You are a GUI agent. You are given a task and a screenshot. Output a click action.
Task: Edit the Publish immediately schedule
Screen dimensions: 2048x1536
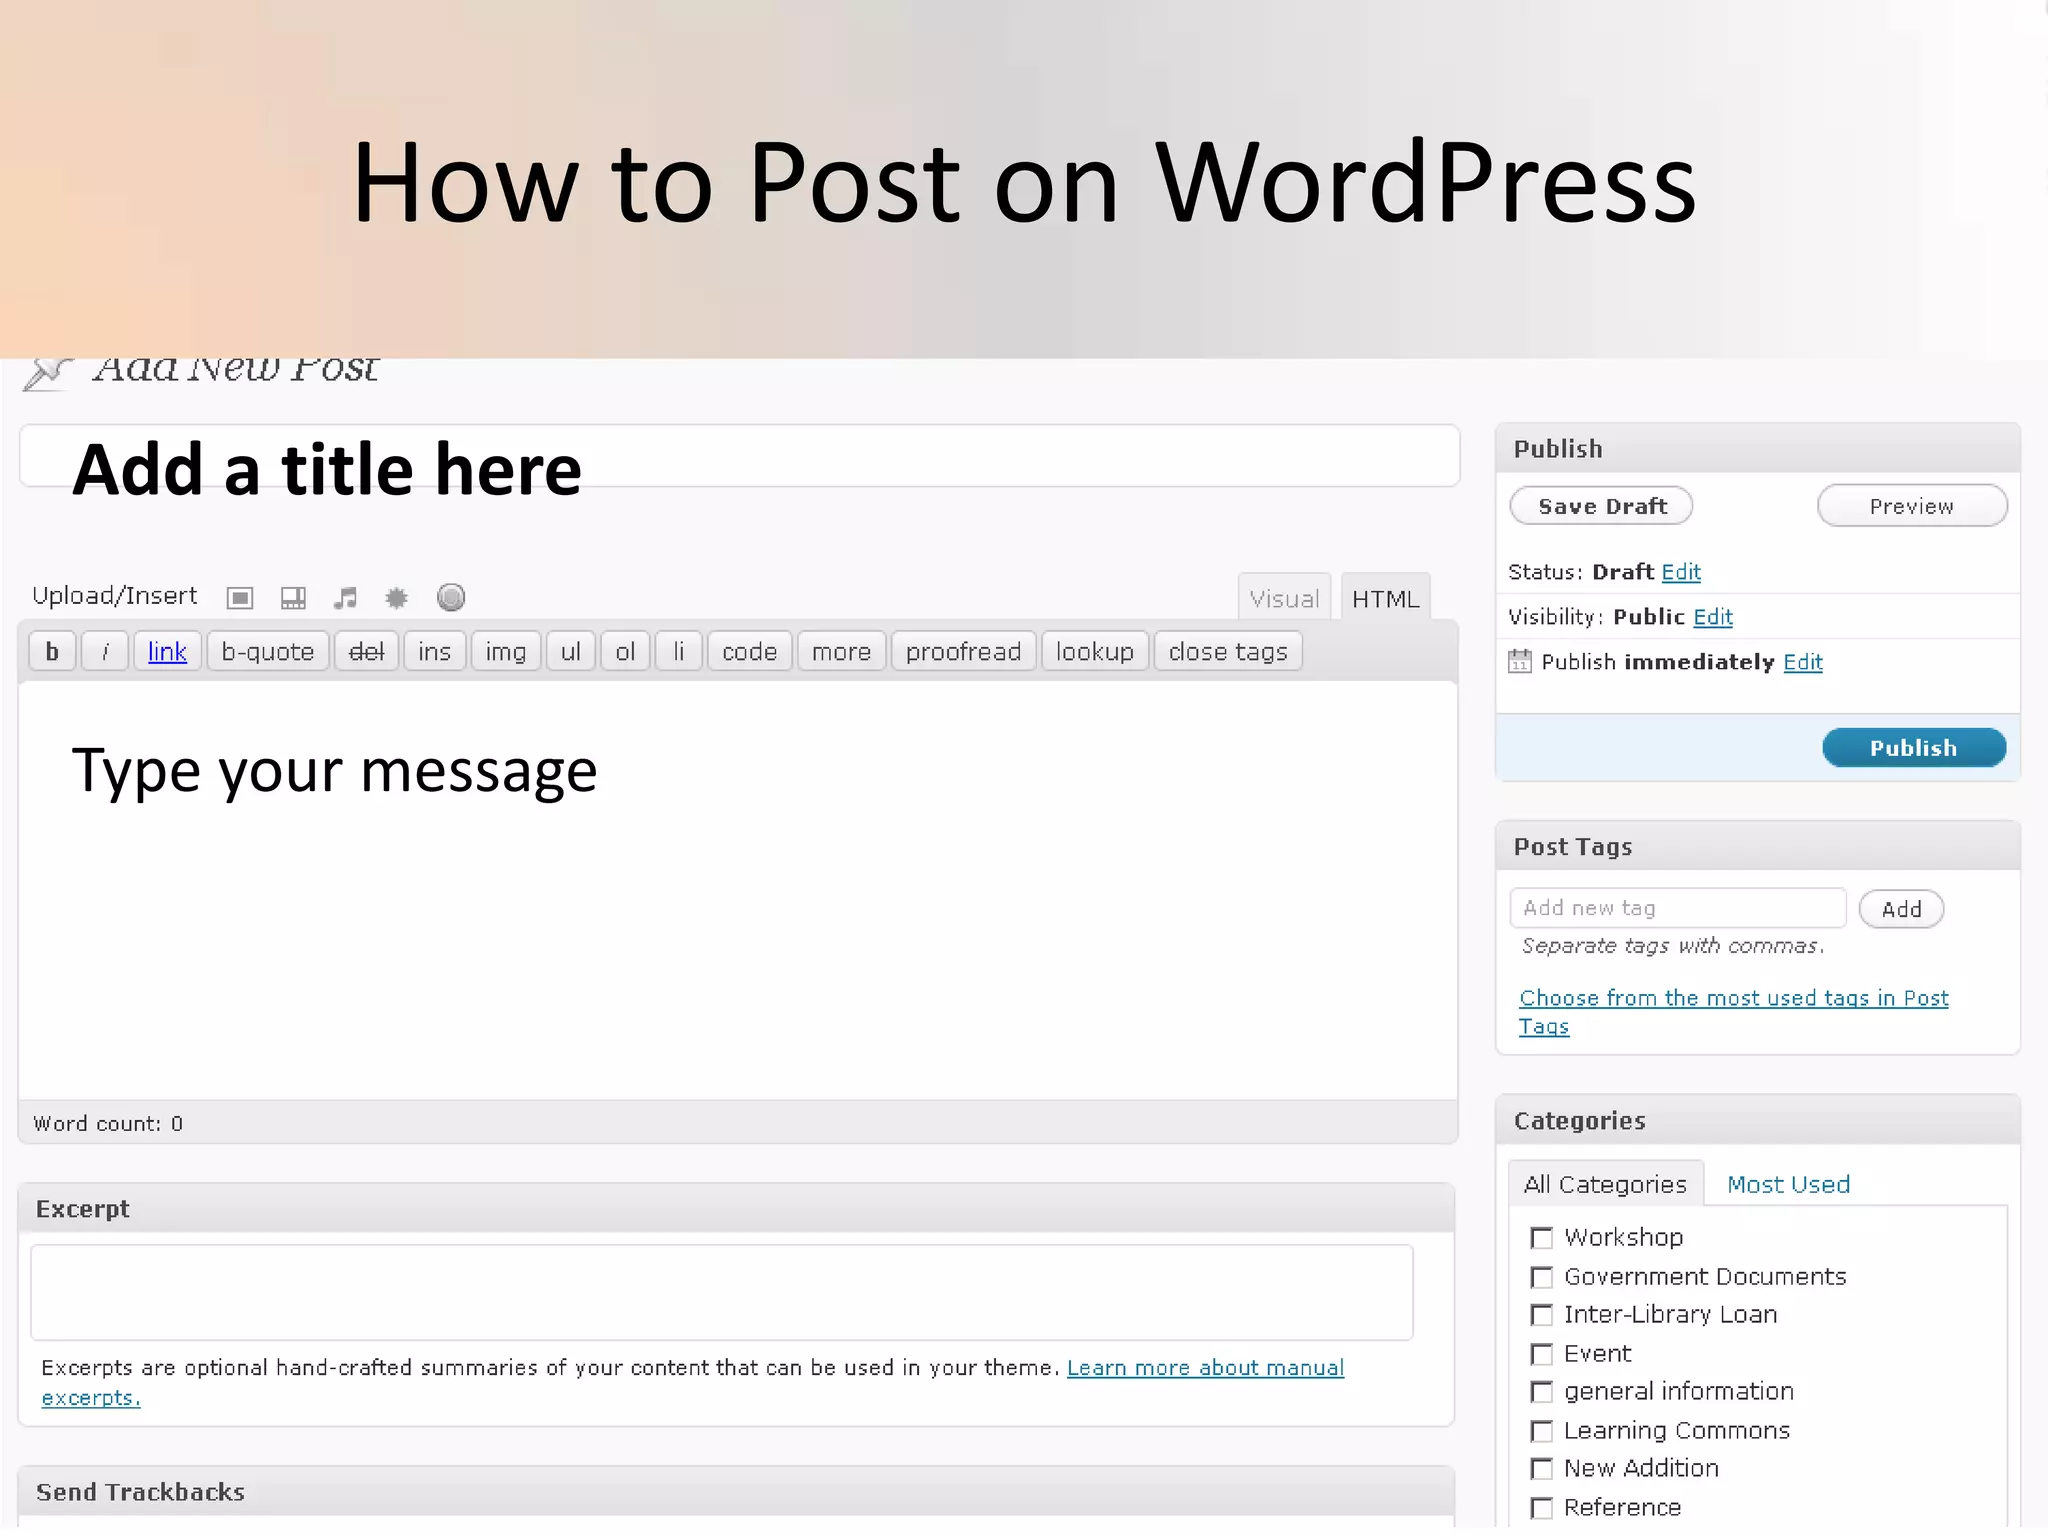(x=1802, y=662)
